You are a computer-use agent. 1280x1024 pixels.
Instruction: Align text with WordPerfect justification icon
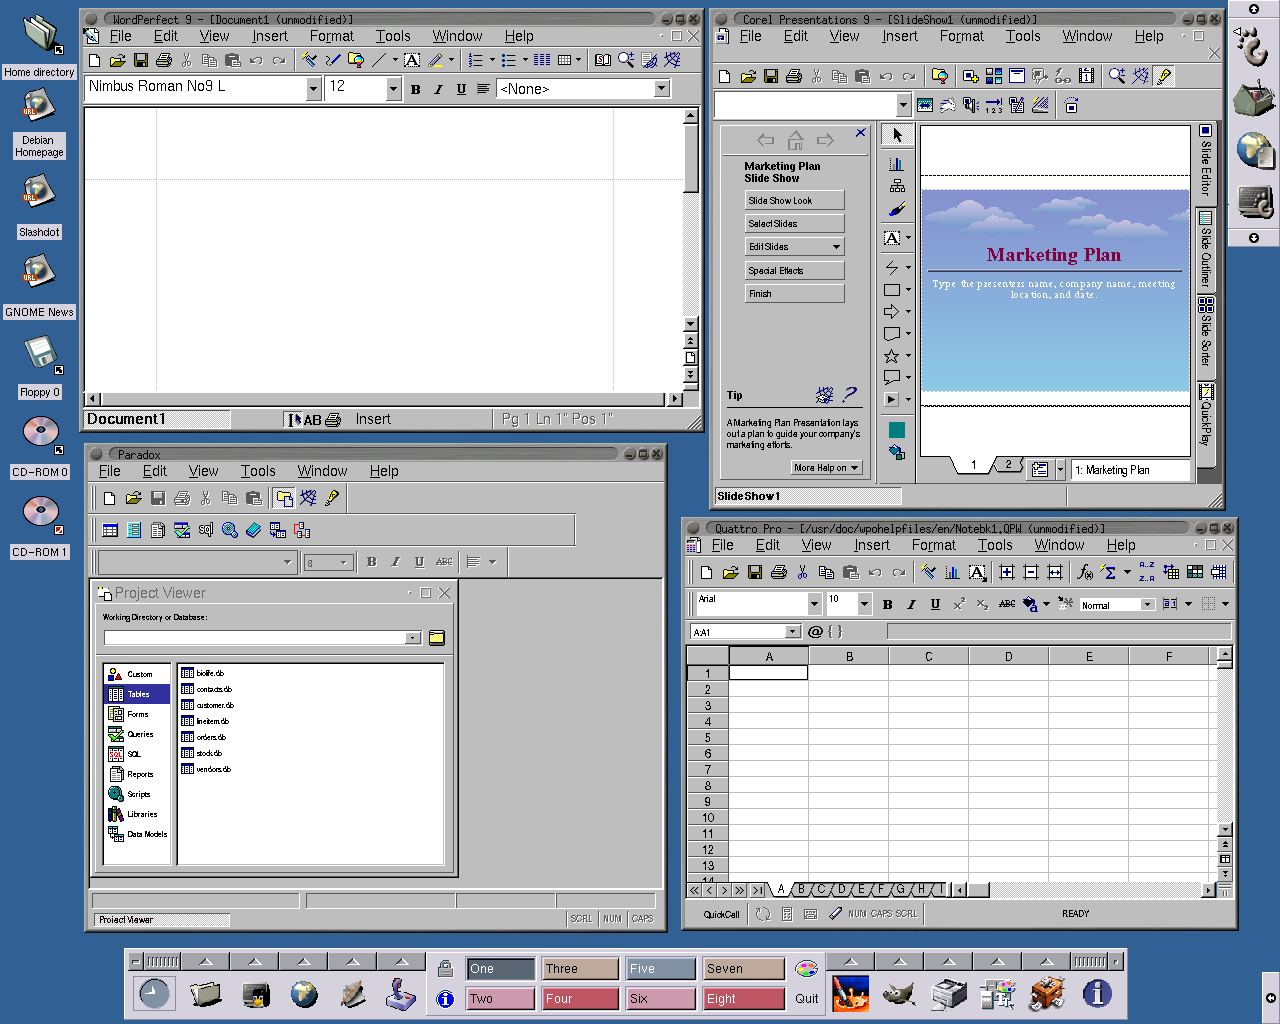click(x=483, y=89)
